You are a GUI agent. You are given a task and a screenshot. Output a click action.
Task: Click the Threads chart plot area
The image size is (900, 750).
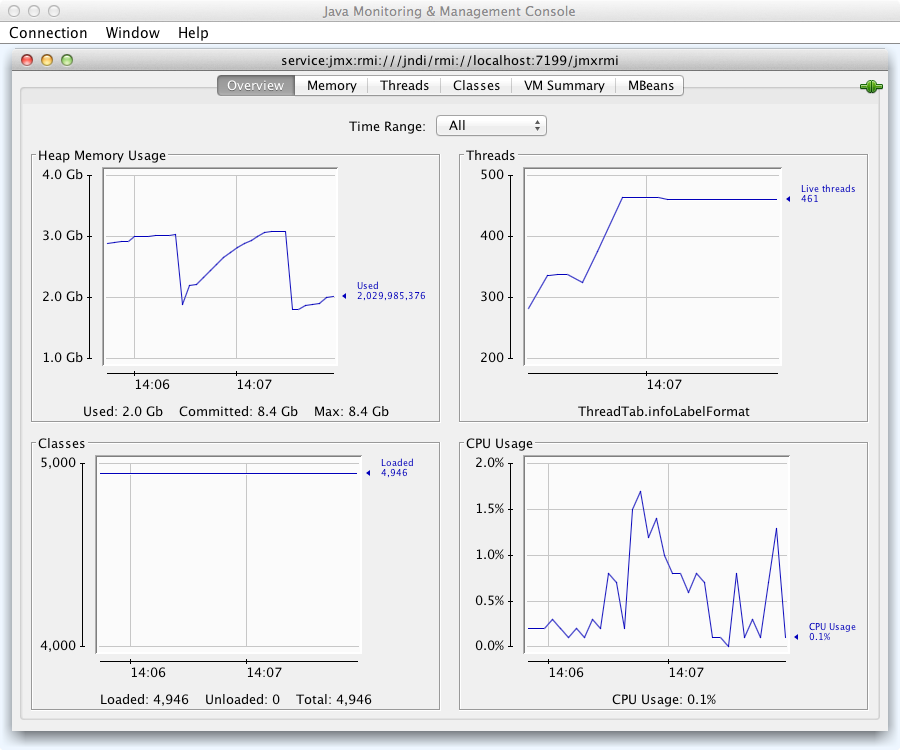tap(653, 267)
